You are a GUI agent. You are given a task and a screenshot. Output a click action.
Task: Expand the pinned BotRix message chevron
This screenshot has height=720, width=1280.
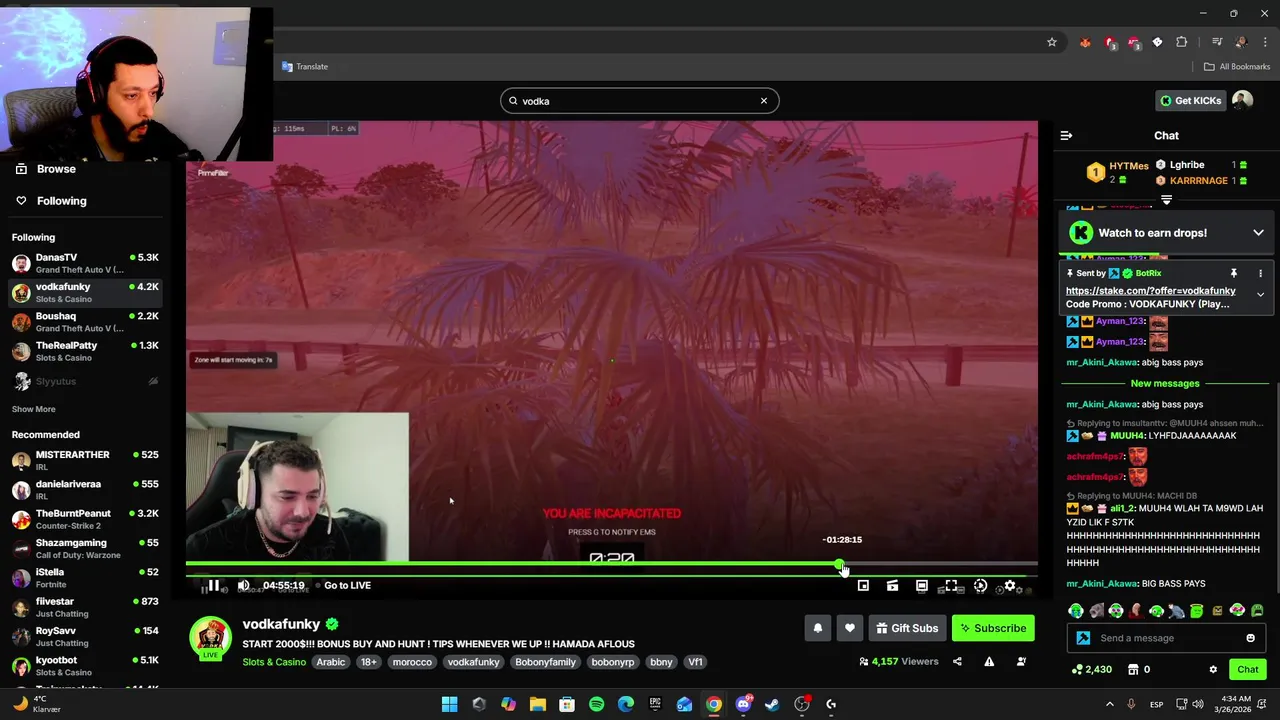(1260, 295)
